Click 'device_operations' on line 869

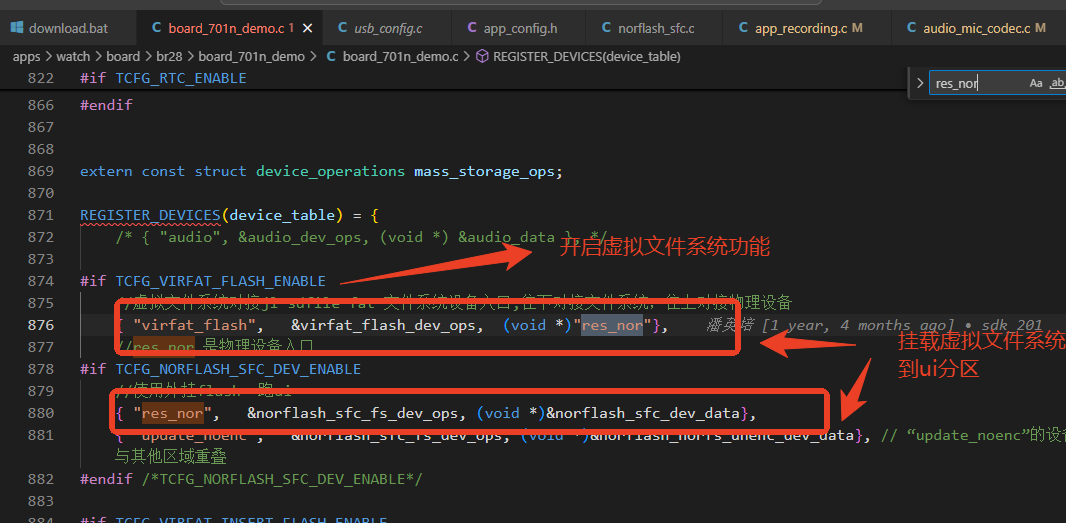click(x=330, y=171)
